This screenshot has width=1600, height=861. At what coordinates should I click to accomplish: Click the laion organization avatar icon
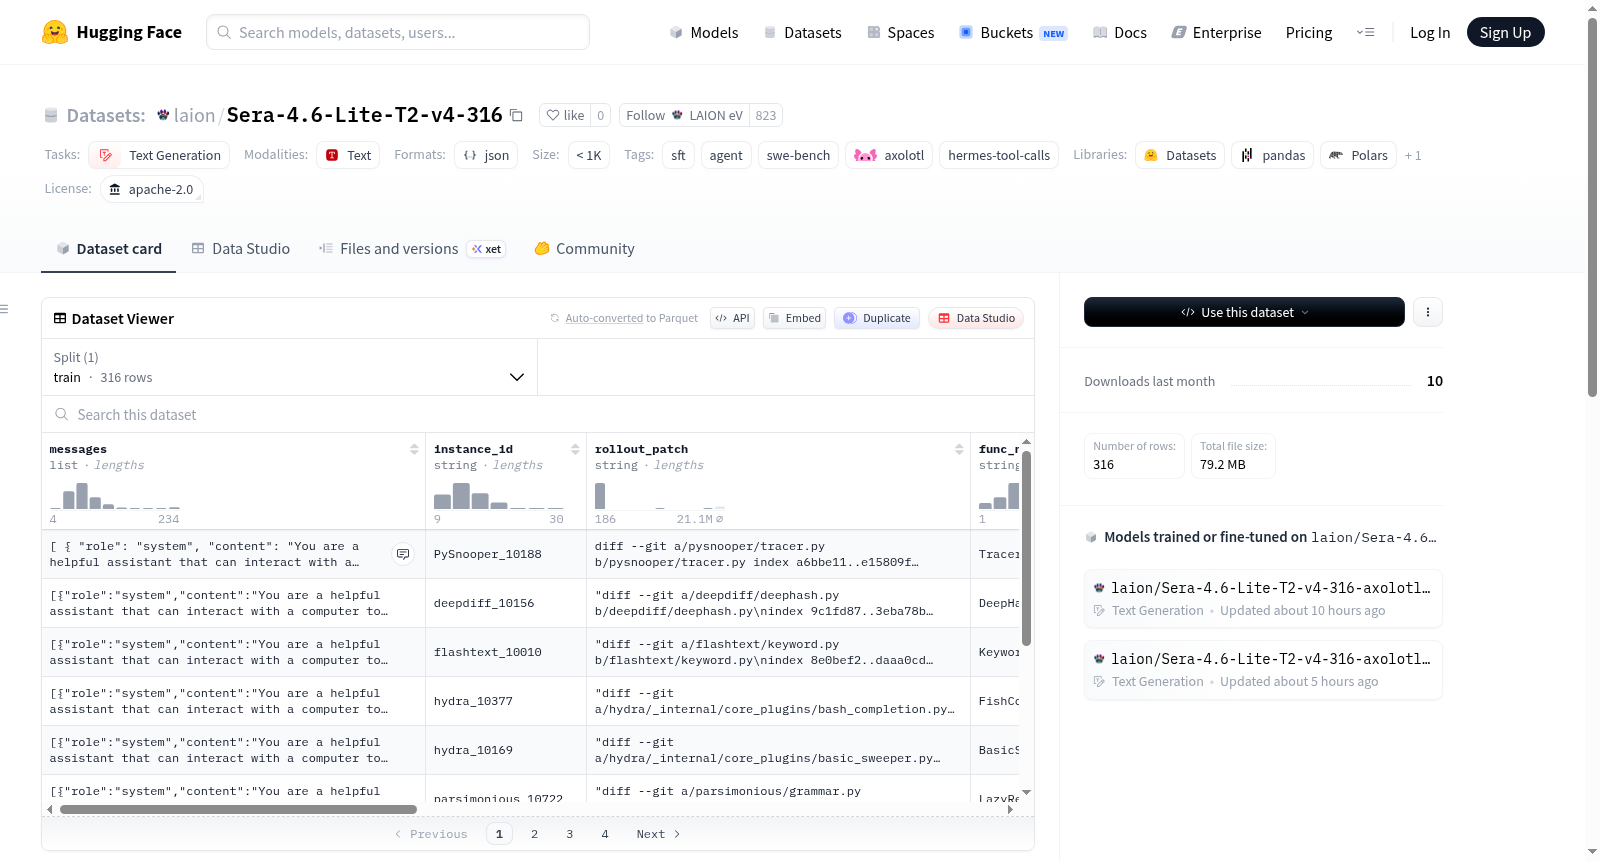click(x=163, y=115)
